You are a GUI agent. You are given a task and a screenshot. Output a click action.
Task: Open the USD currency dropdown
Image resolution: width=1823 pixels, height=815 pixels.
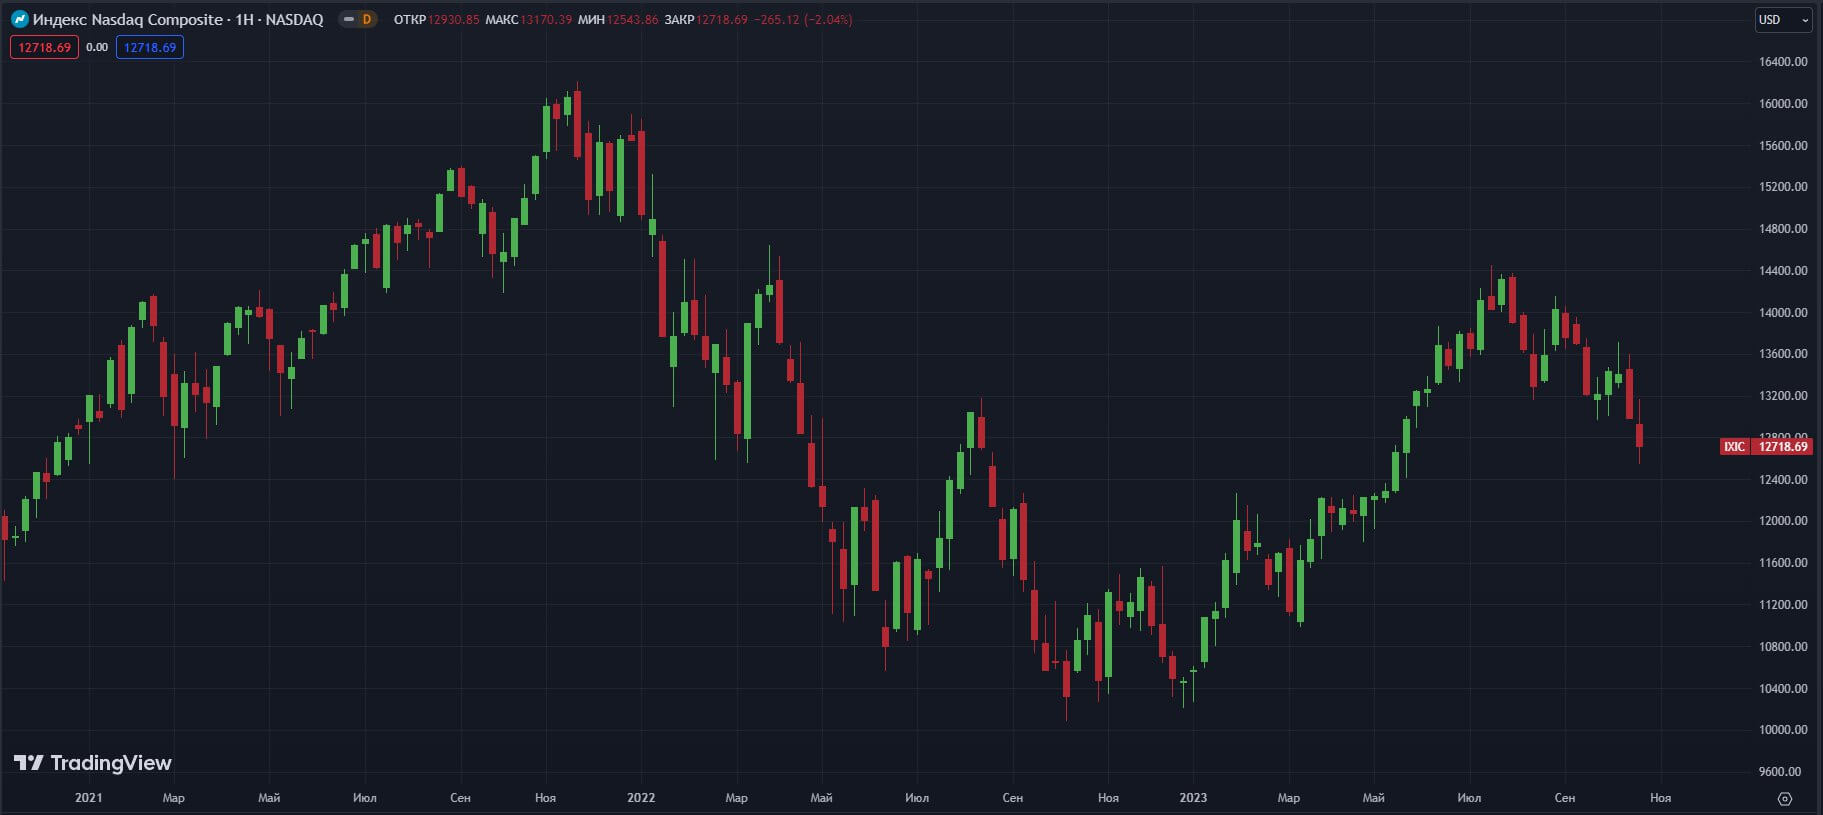[x=1784, y=19]
